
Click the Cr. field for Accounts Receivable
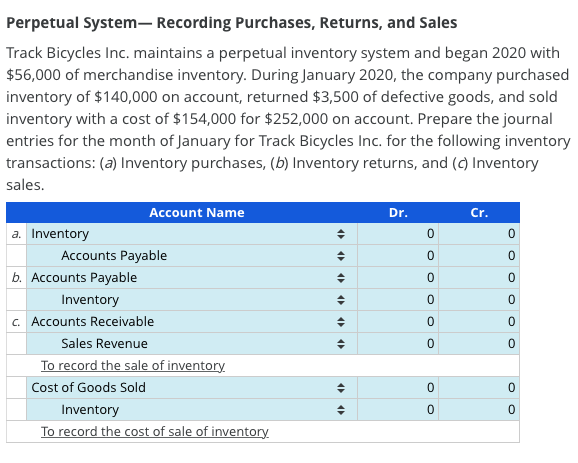(x=479, y=321)
